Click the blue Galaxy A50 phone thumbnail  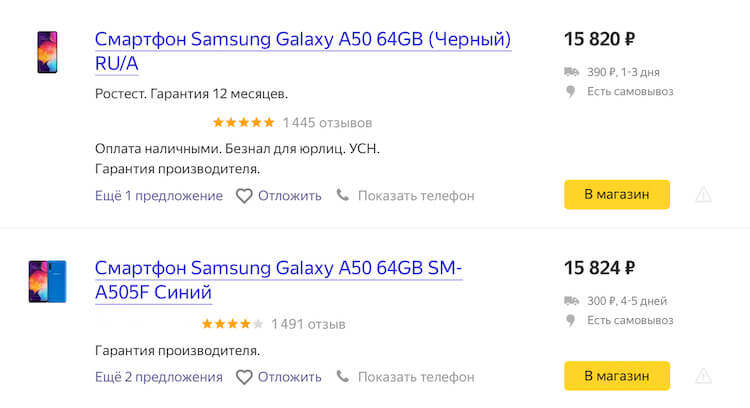point(47,281)
